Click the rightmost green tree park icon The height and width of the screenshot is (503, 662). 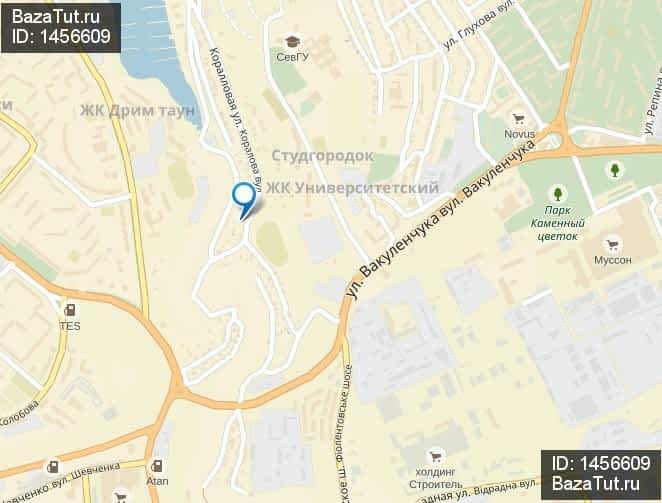click(x=615, y=170)
